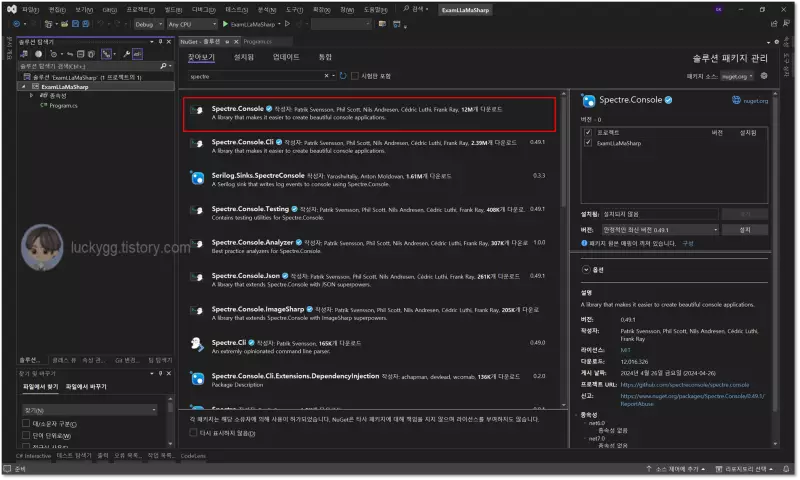Image resolution: width=800 pixels, height=480 pixels.
Task: Open the github.com project URL link
Action: pos(684,385)
